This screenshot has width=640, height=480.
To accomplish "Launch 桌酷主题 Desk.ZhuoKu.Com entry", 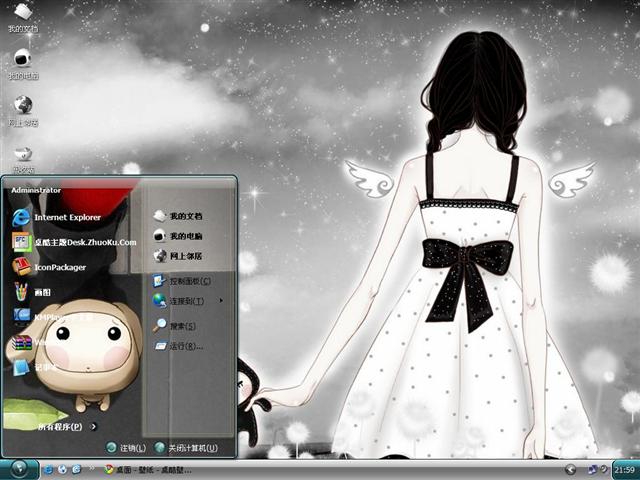I will pos(74,242).
